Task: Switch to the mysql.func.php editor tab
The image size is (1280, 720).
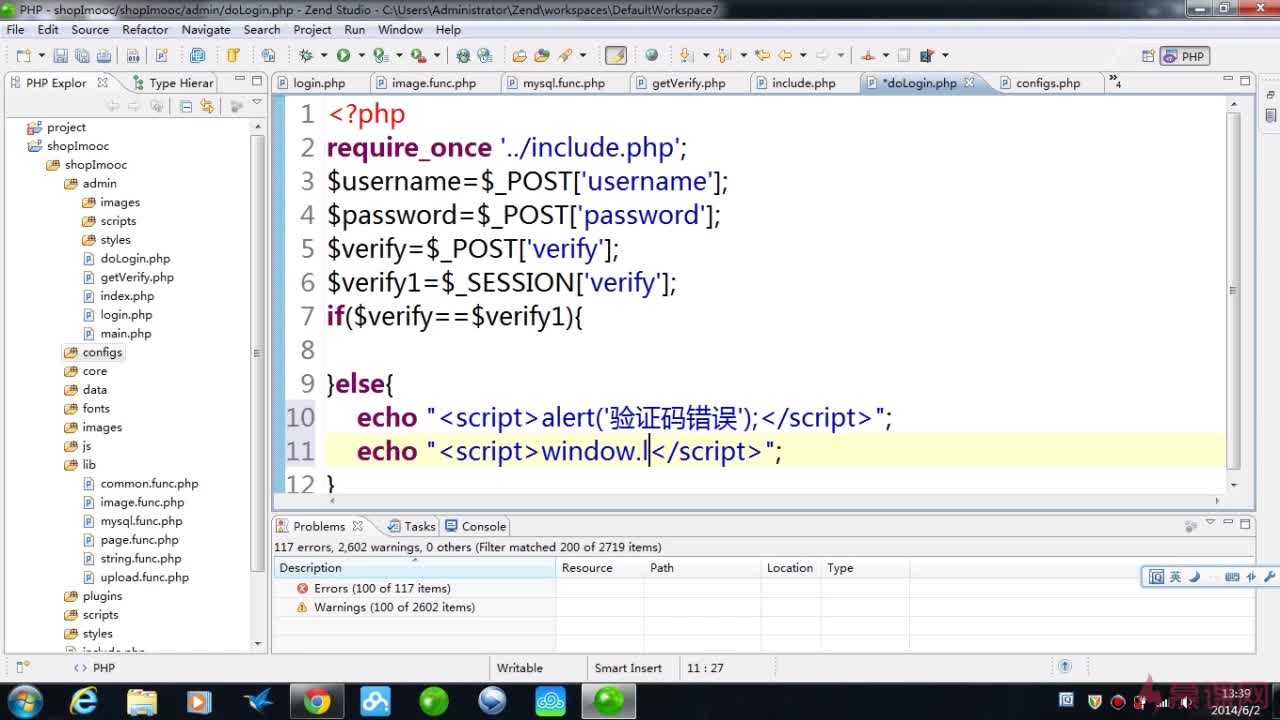Action: pos(563,83)
